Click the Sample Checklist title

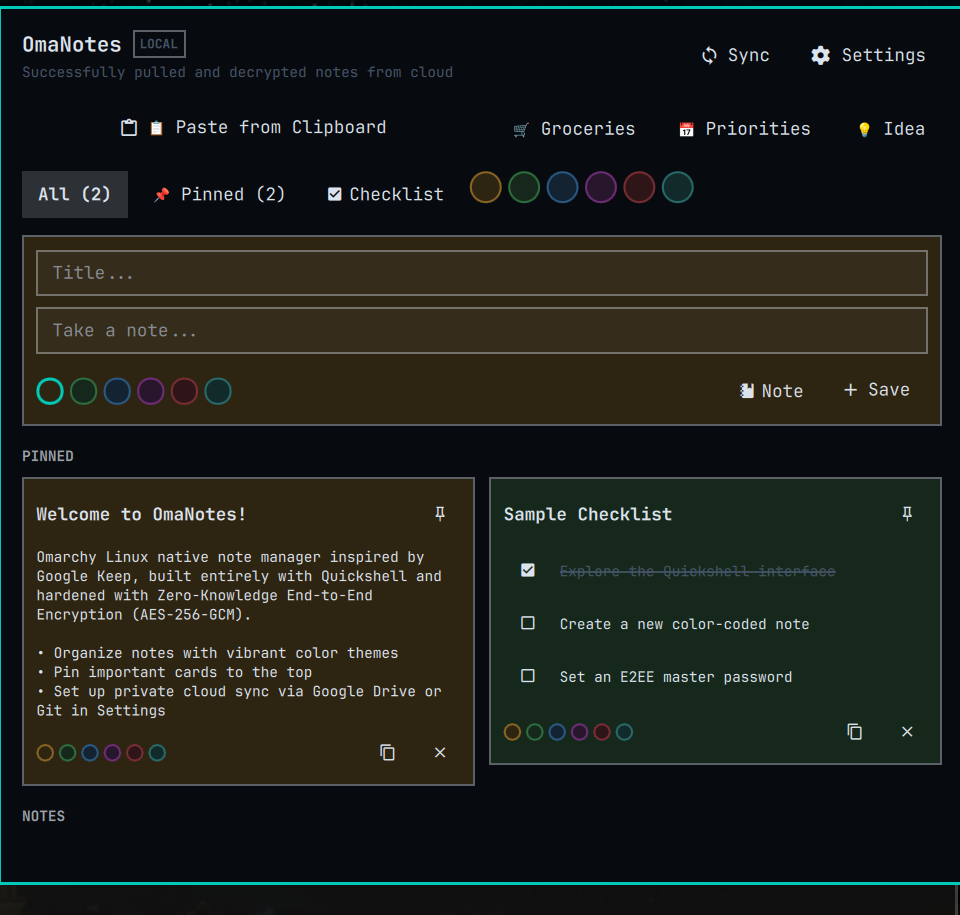click(588, 514)
